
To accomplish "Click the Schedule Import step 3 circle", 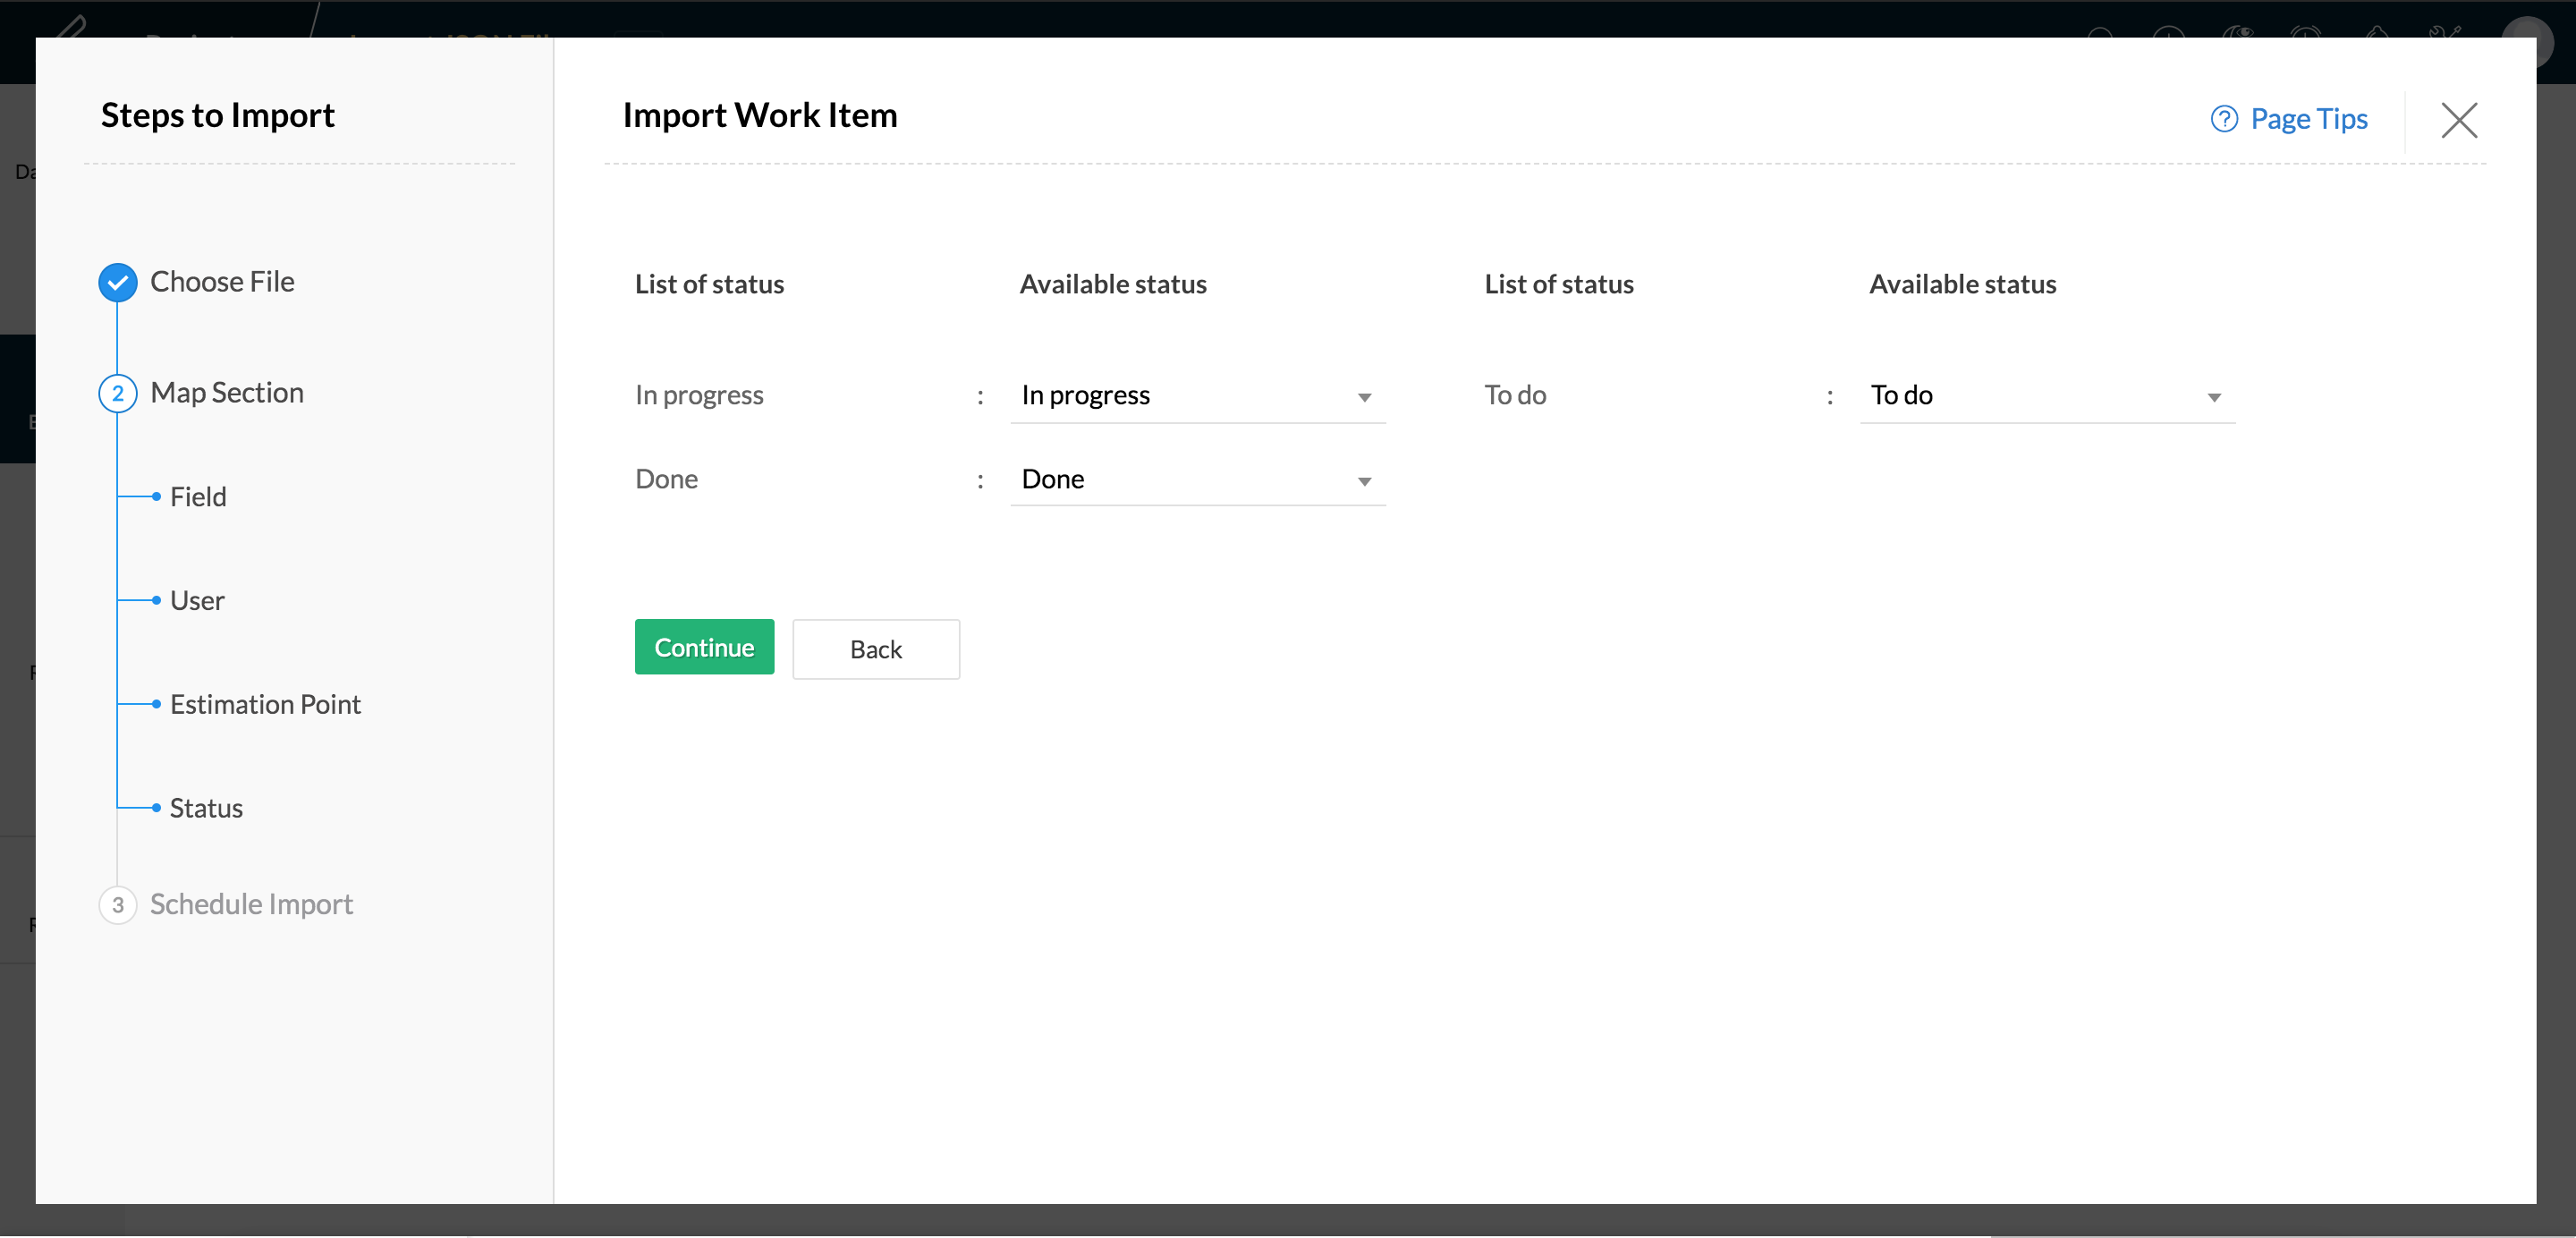I will pyautogui.click(x=118, y=905).
